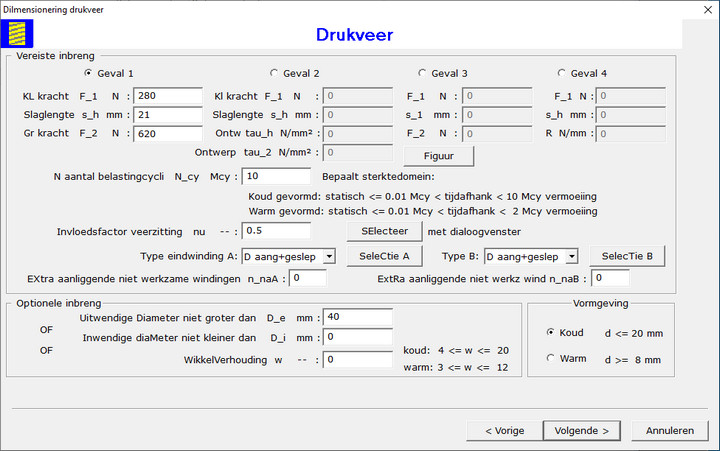The height and width of the screenshot is (451, 720).
Task: Close the Dimensionering drukveer dialog
Action: point(708,10)
